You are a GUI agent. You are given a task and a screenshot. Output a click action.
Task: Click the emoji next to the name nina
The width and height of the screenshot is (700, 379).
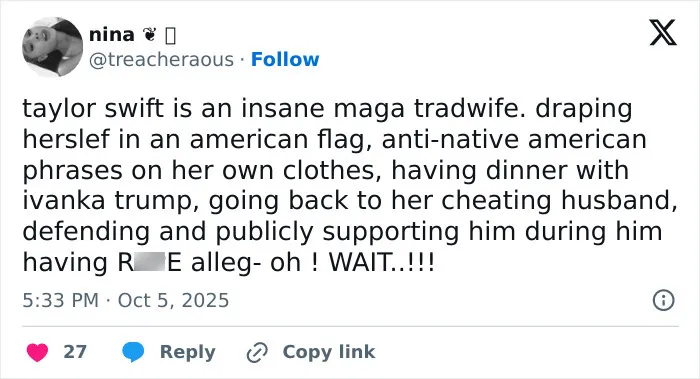[x=150, y=34]
